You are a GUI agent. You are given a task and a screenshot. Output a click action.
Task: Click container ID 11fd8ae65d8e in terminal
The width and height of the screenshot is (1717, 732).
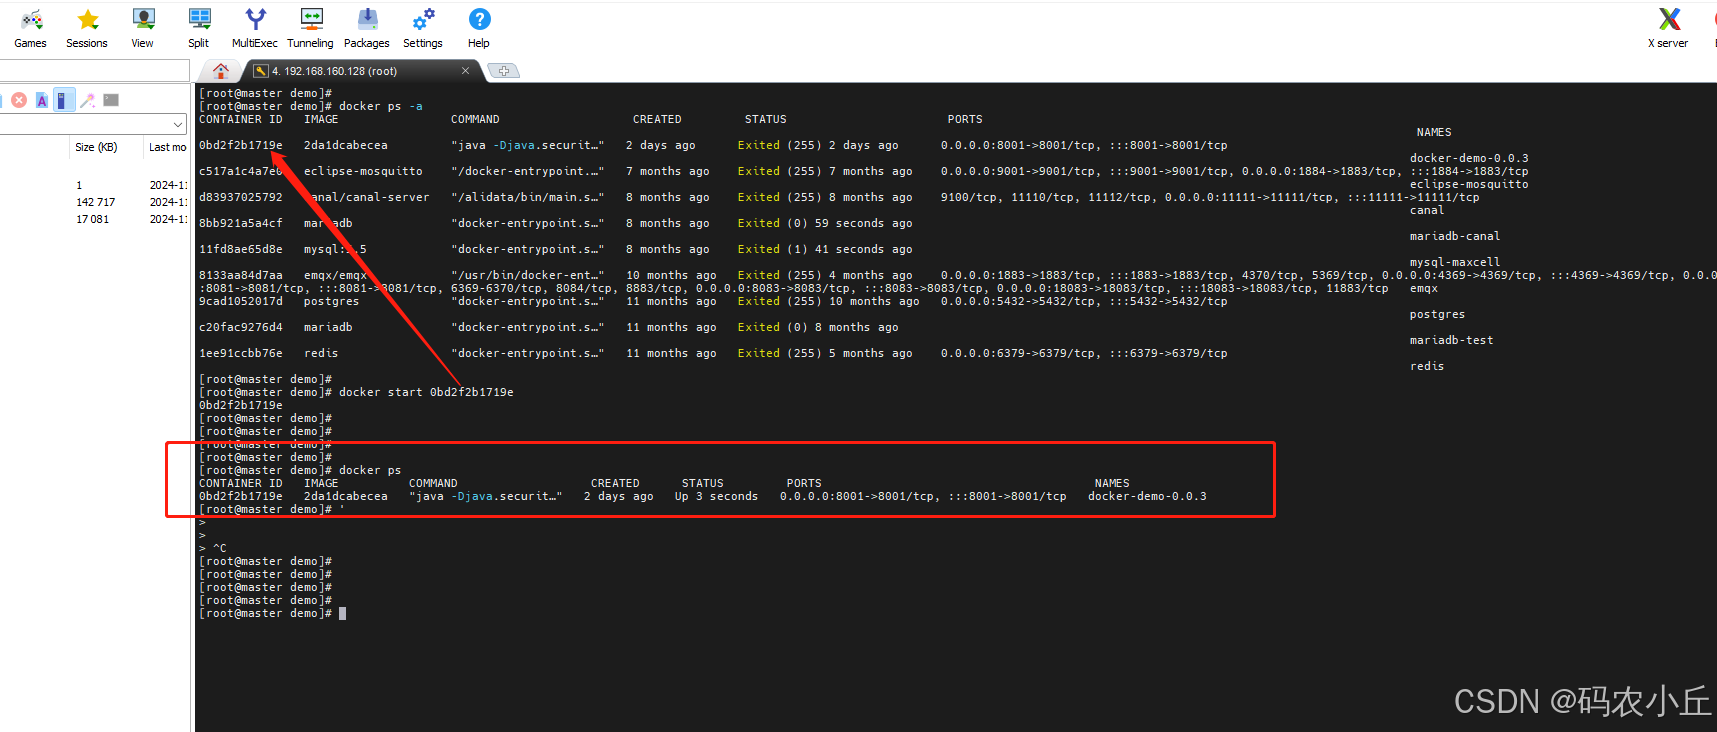tap(241, 249)
